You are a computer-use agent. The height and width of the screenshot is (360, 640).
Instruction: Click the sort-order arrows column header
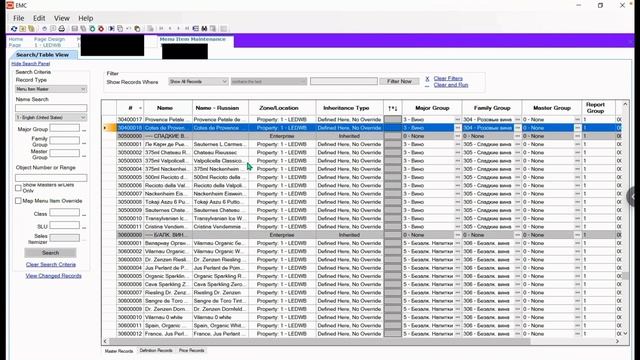393,108
